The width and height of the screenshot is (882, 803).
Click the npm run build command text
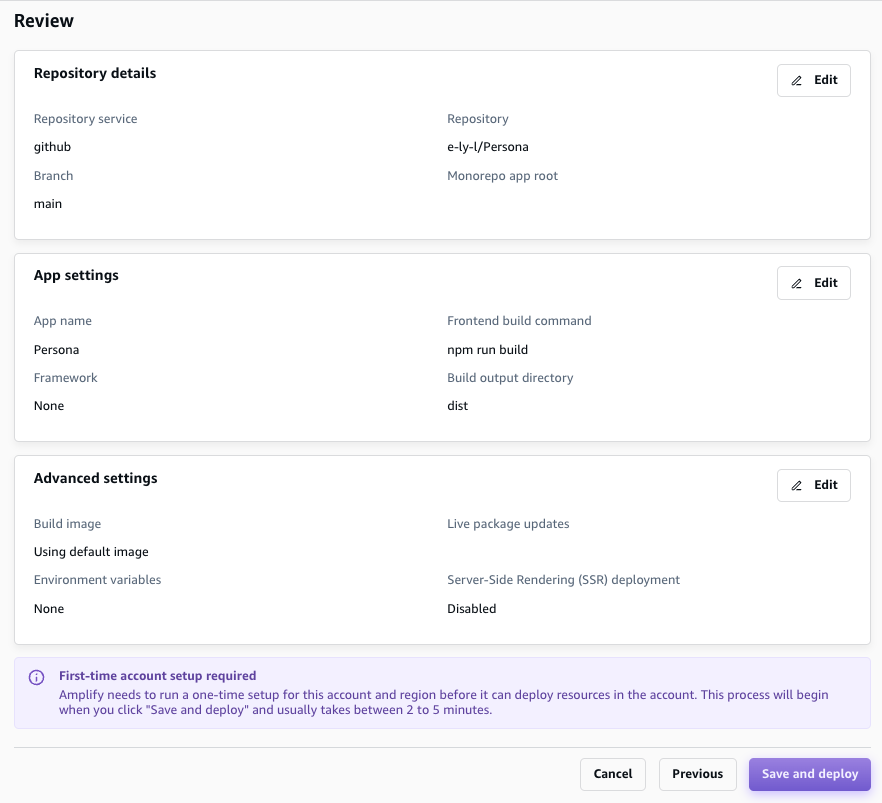coord(487,350)
